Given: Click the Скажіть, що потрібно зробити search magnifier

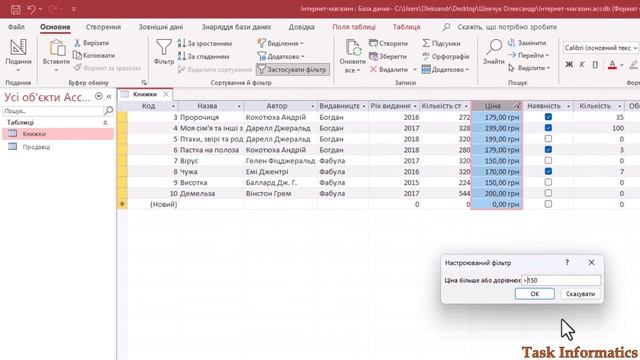Looking at the screenshot, I should pyautogui.click(x=447, y=27).
